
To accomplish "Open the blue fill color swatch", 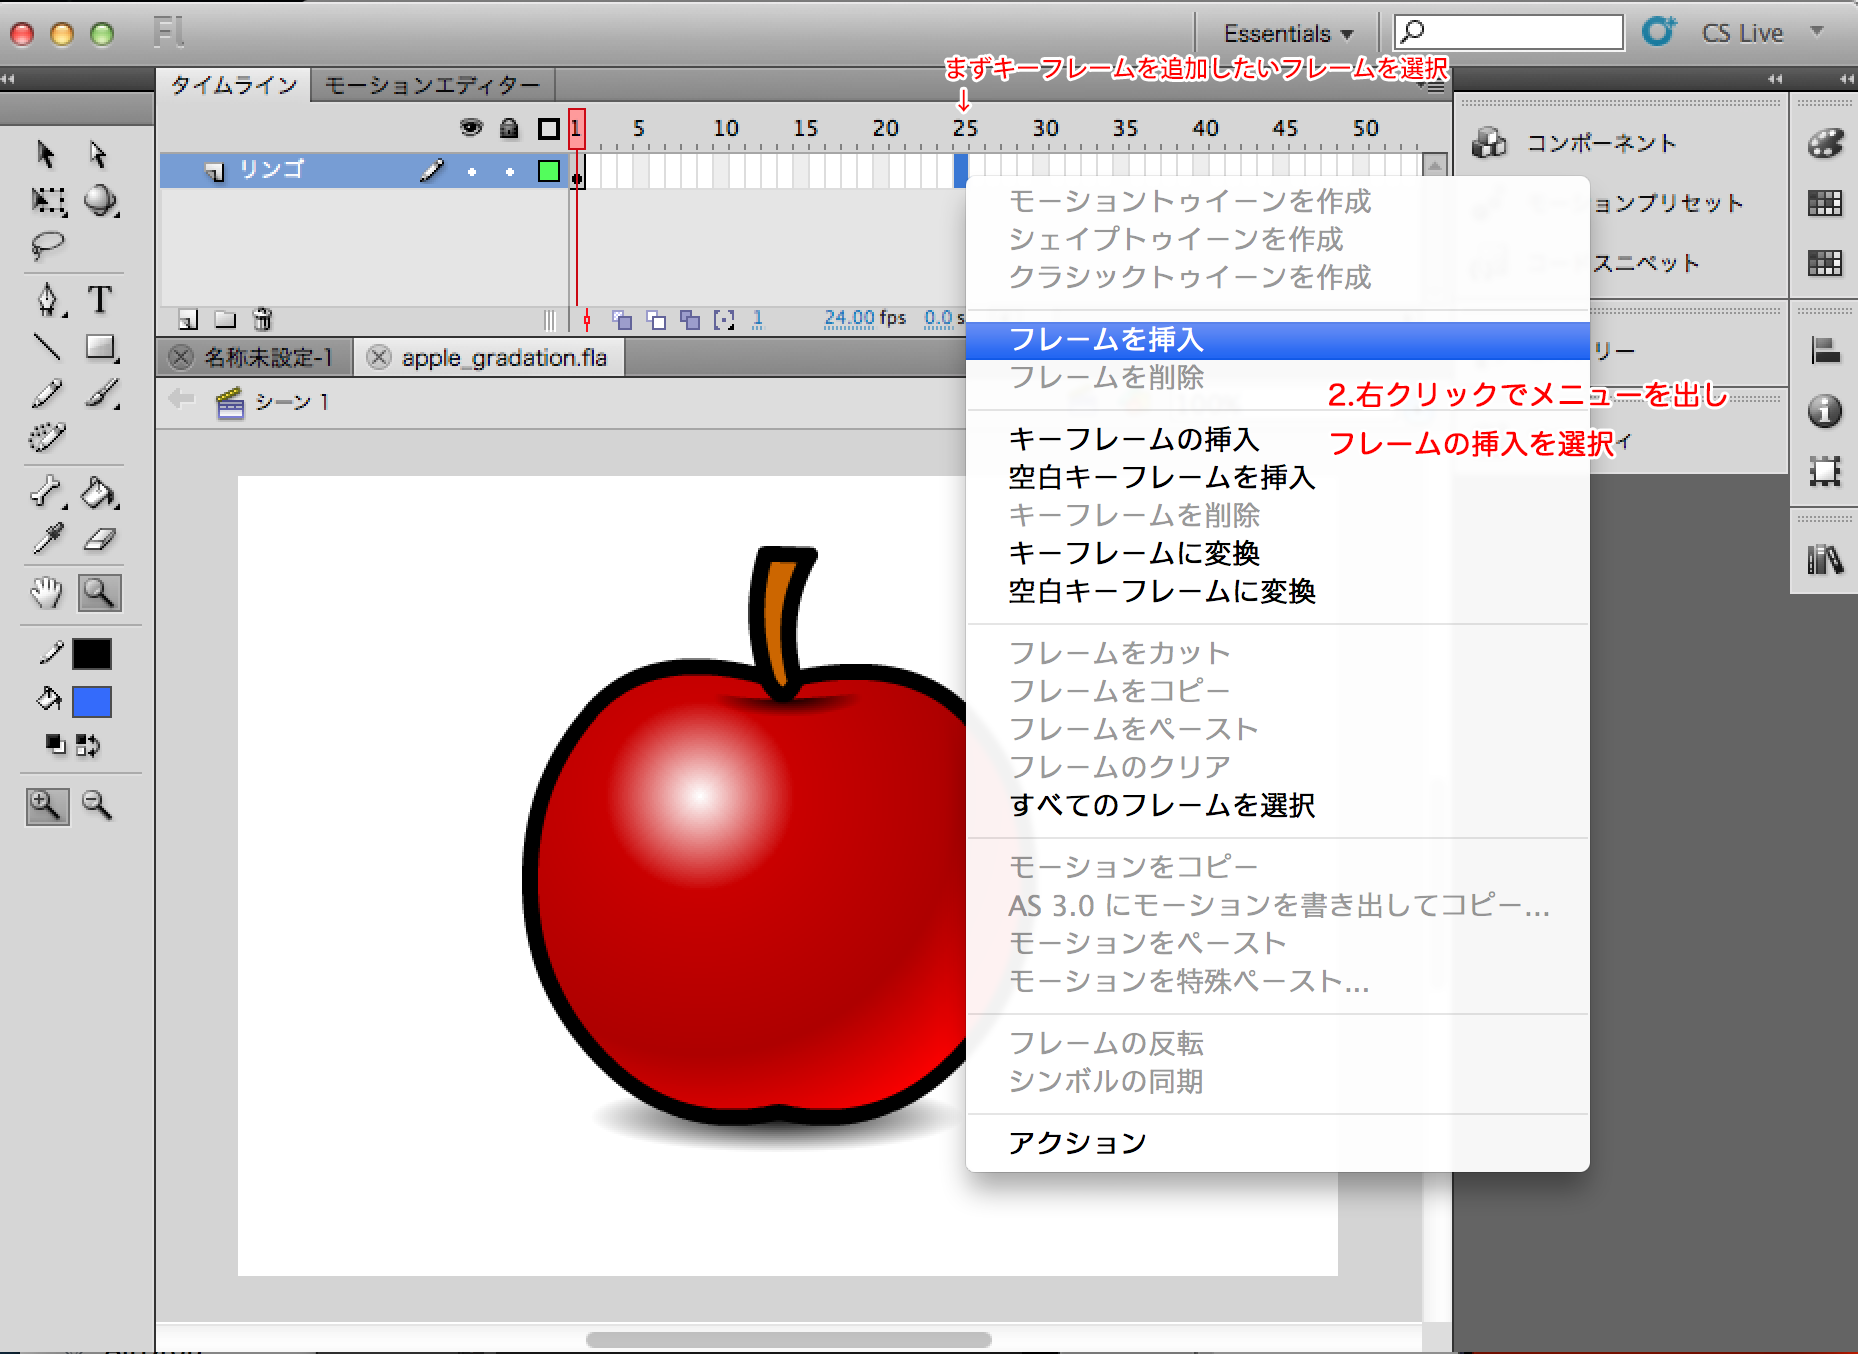I will click(92, 702).
